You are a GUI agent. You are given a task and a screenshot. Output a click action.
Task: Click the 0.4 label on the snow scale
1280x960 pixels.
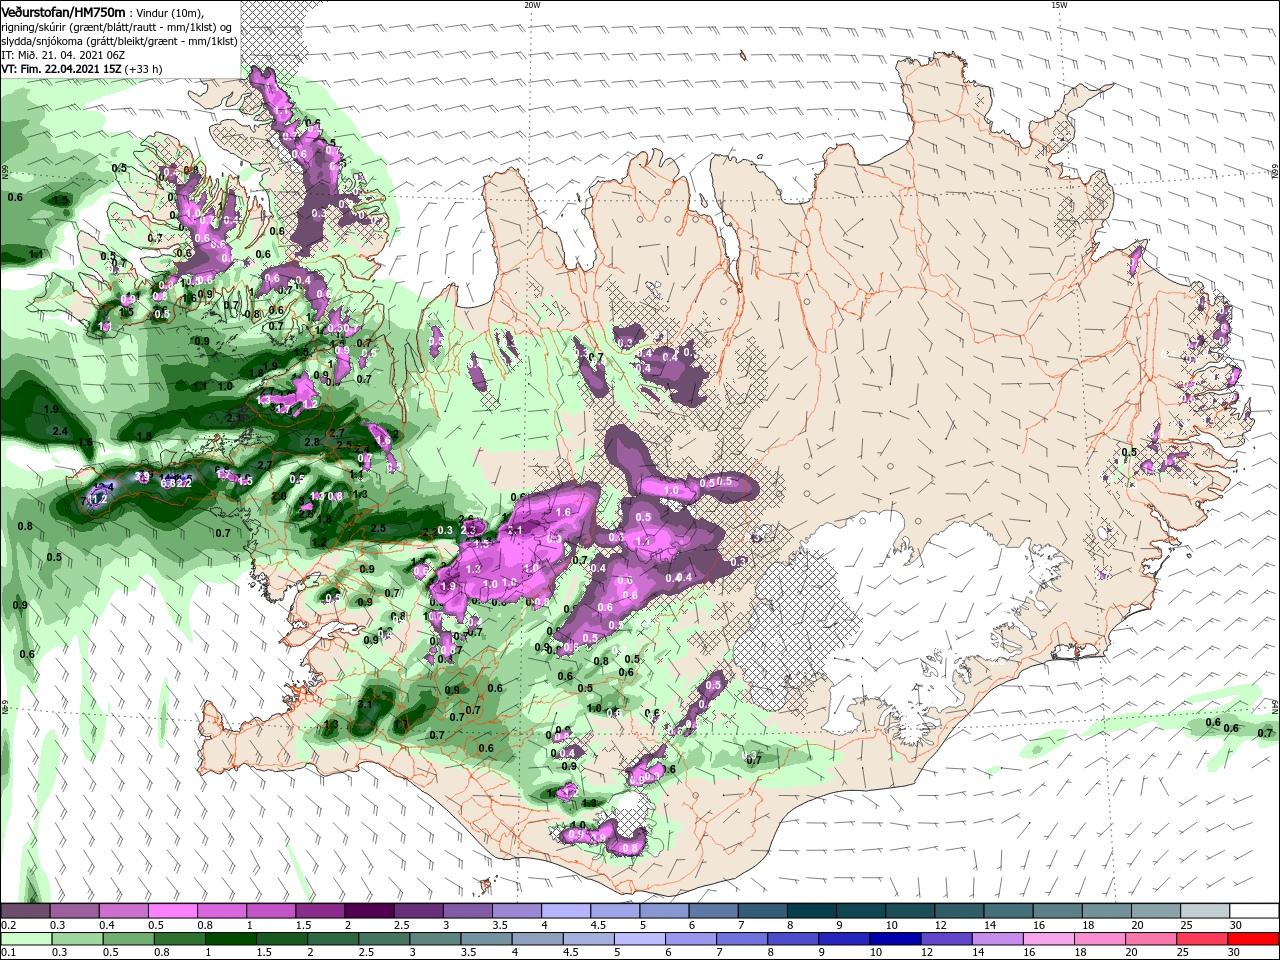pos(107,925)
